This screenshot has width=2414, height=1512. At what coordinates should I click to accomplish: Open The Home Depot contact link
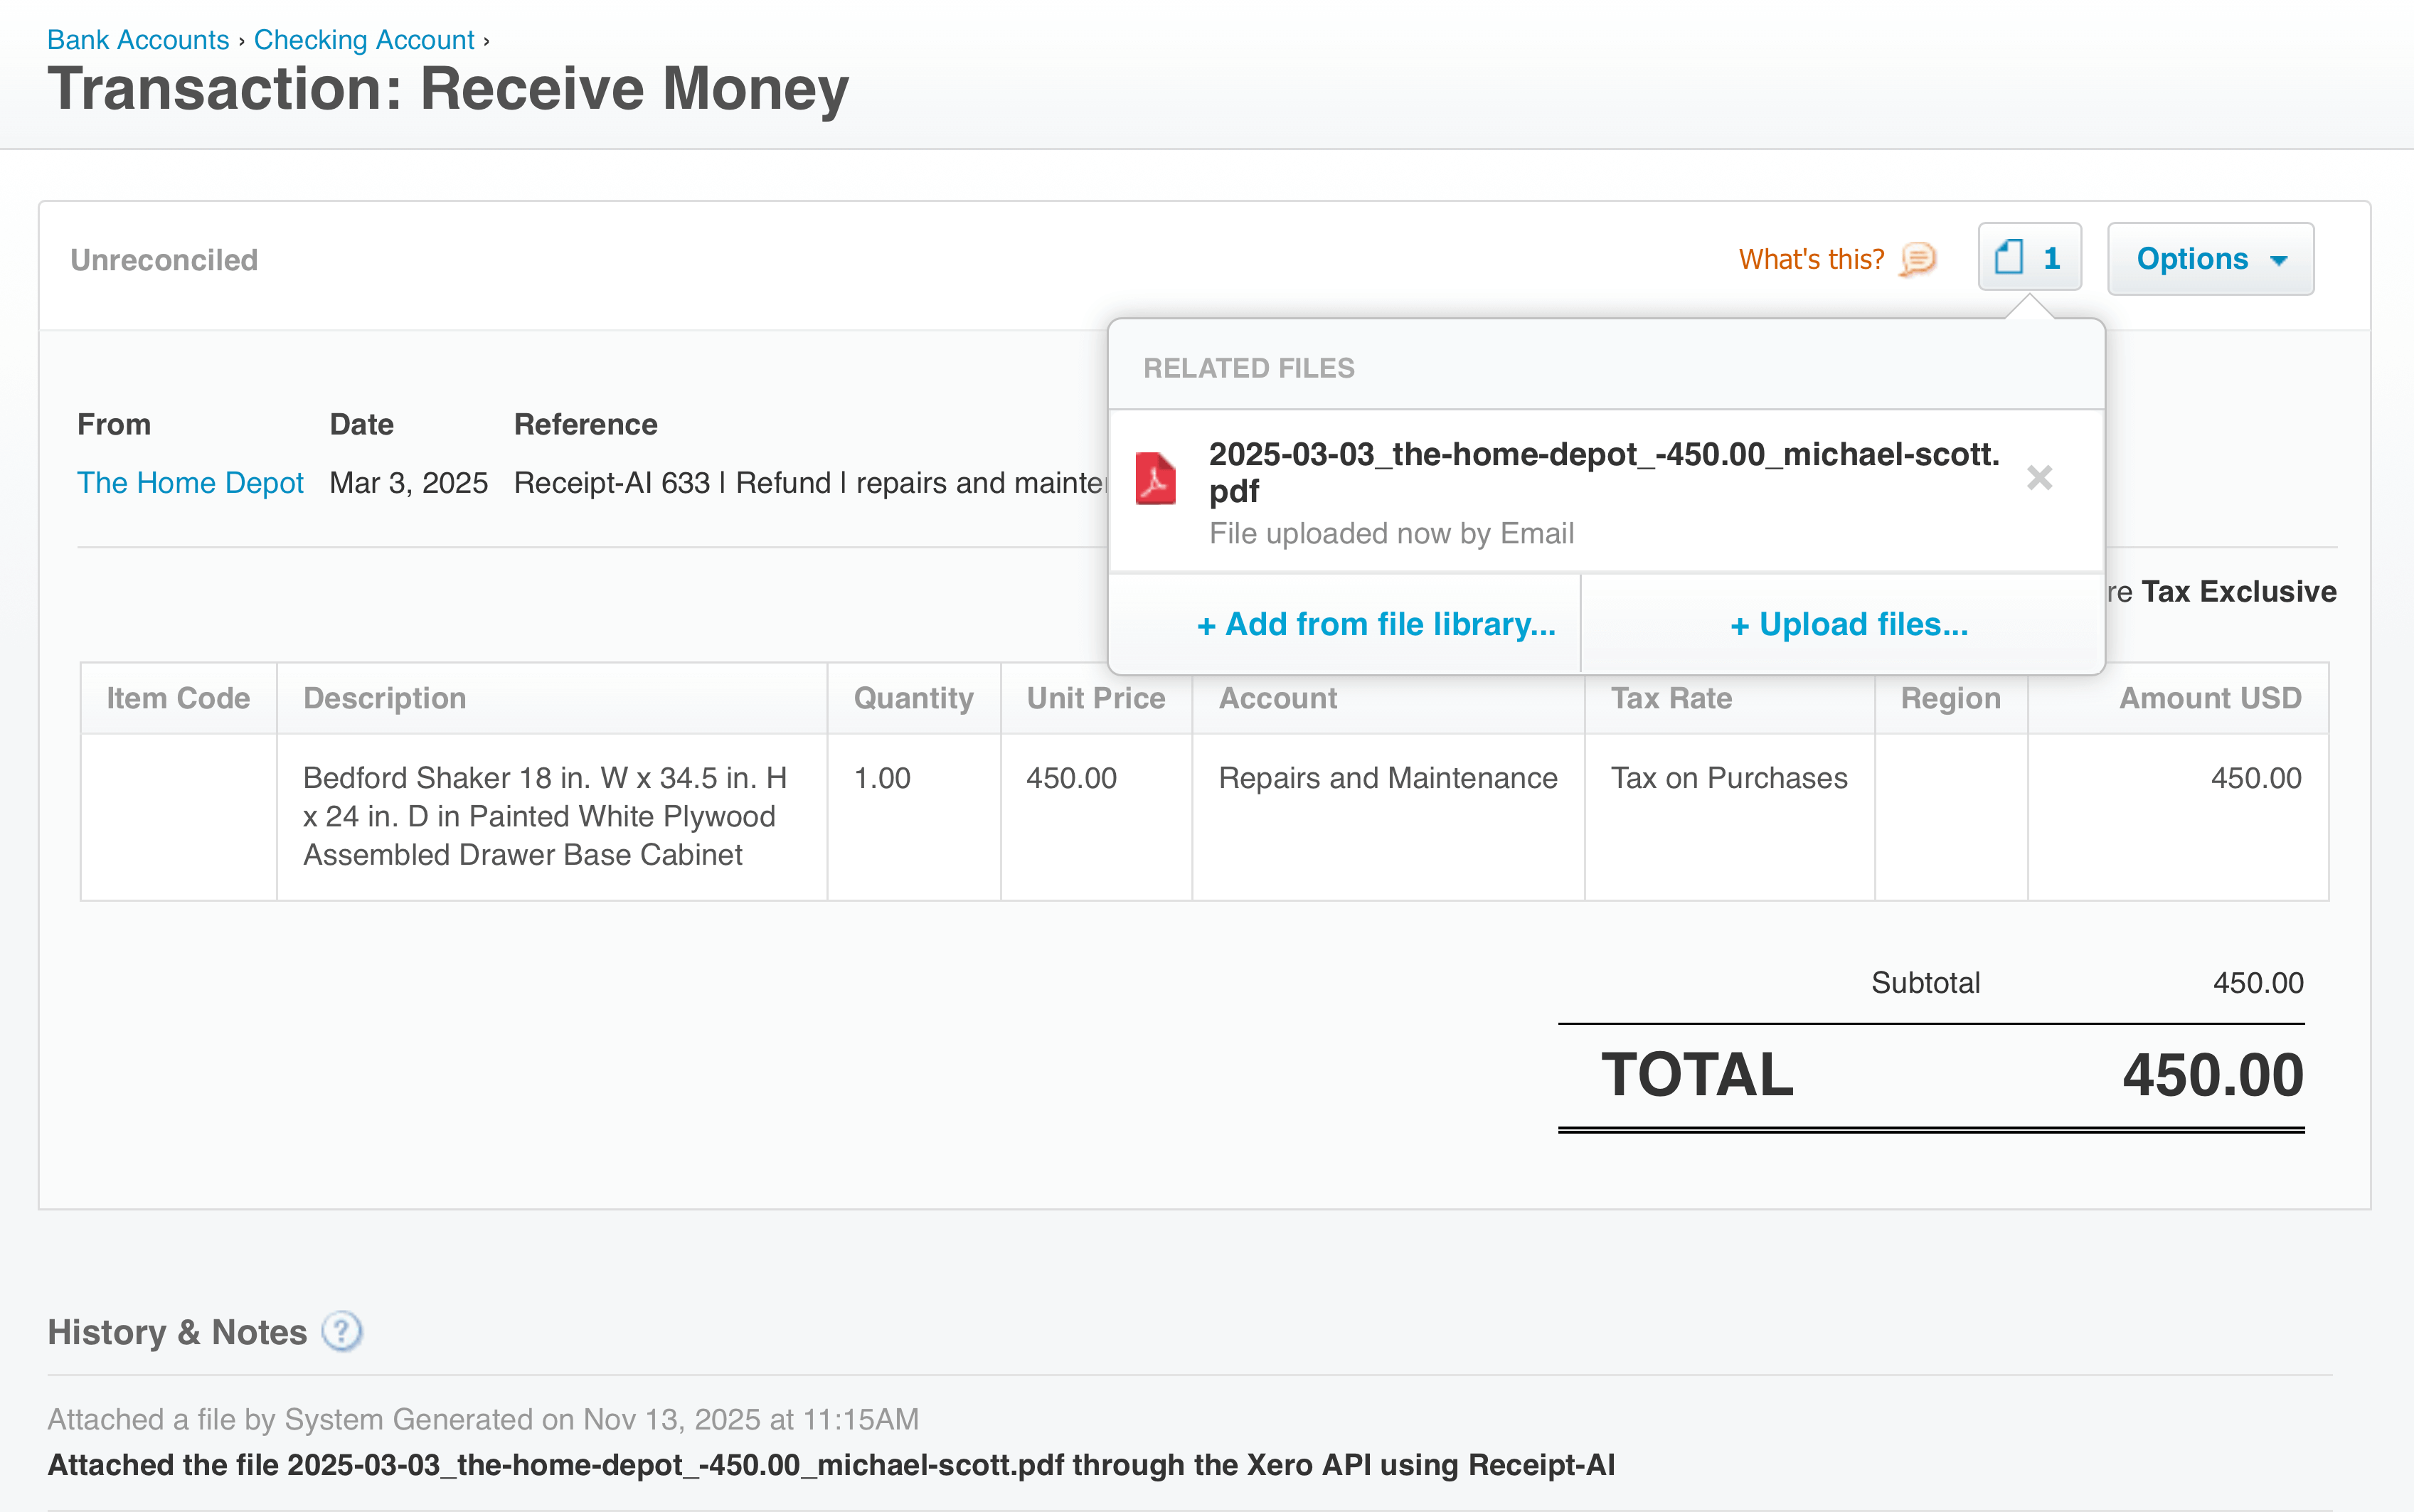click(190, 482)
